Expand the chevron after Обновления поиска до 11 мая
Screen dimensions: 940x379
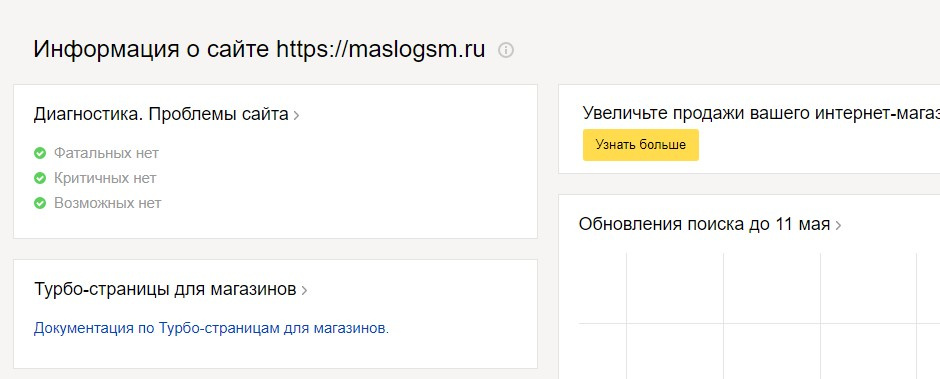coord(838,225)
